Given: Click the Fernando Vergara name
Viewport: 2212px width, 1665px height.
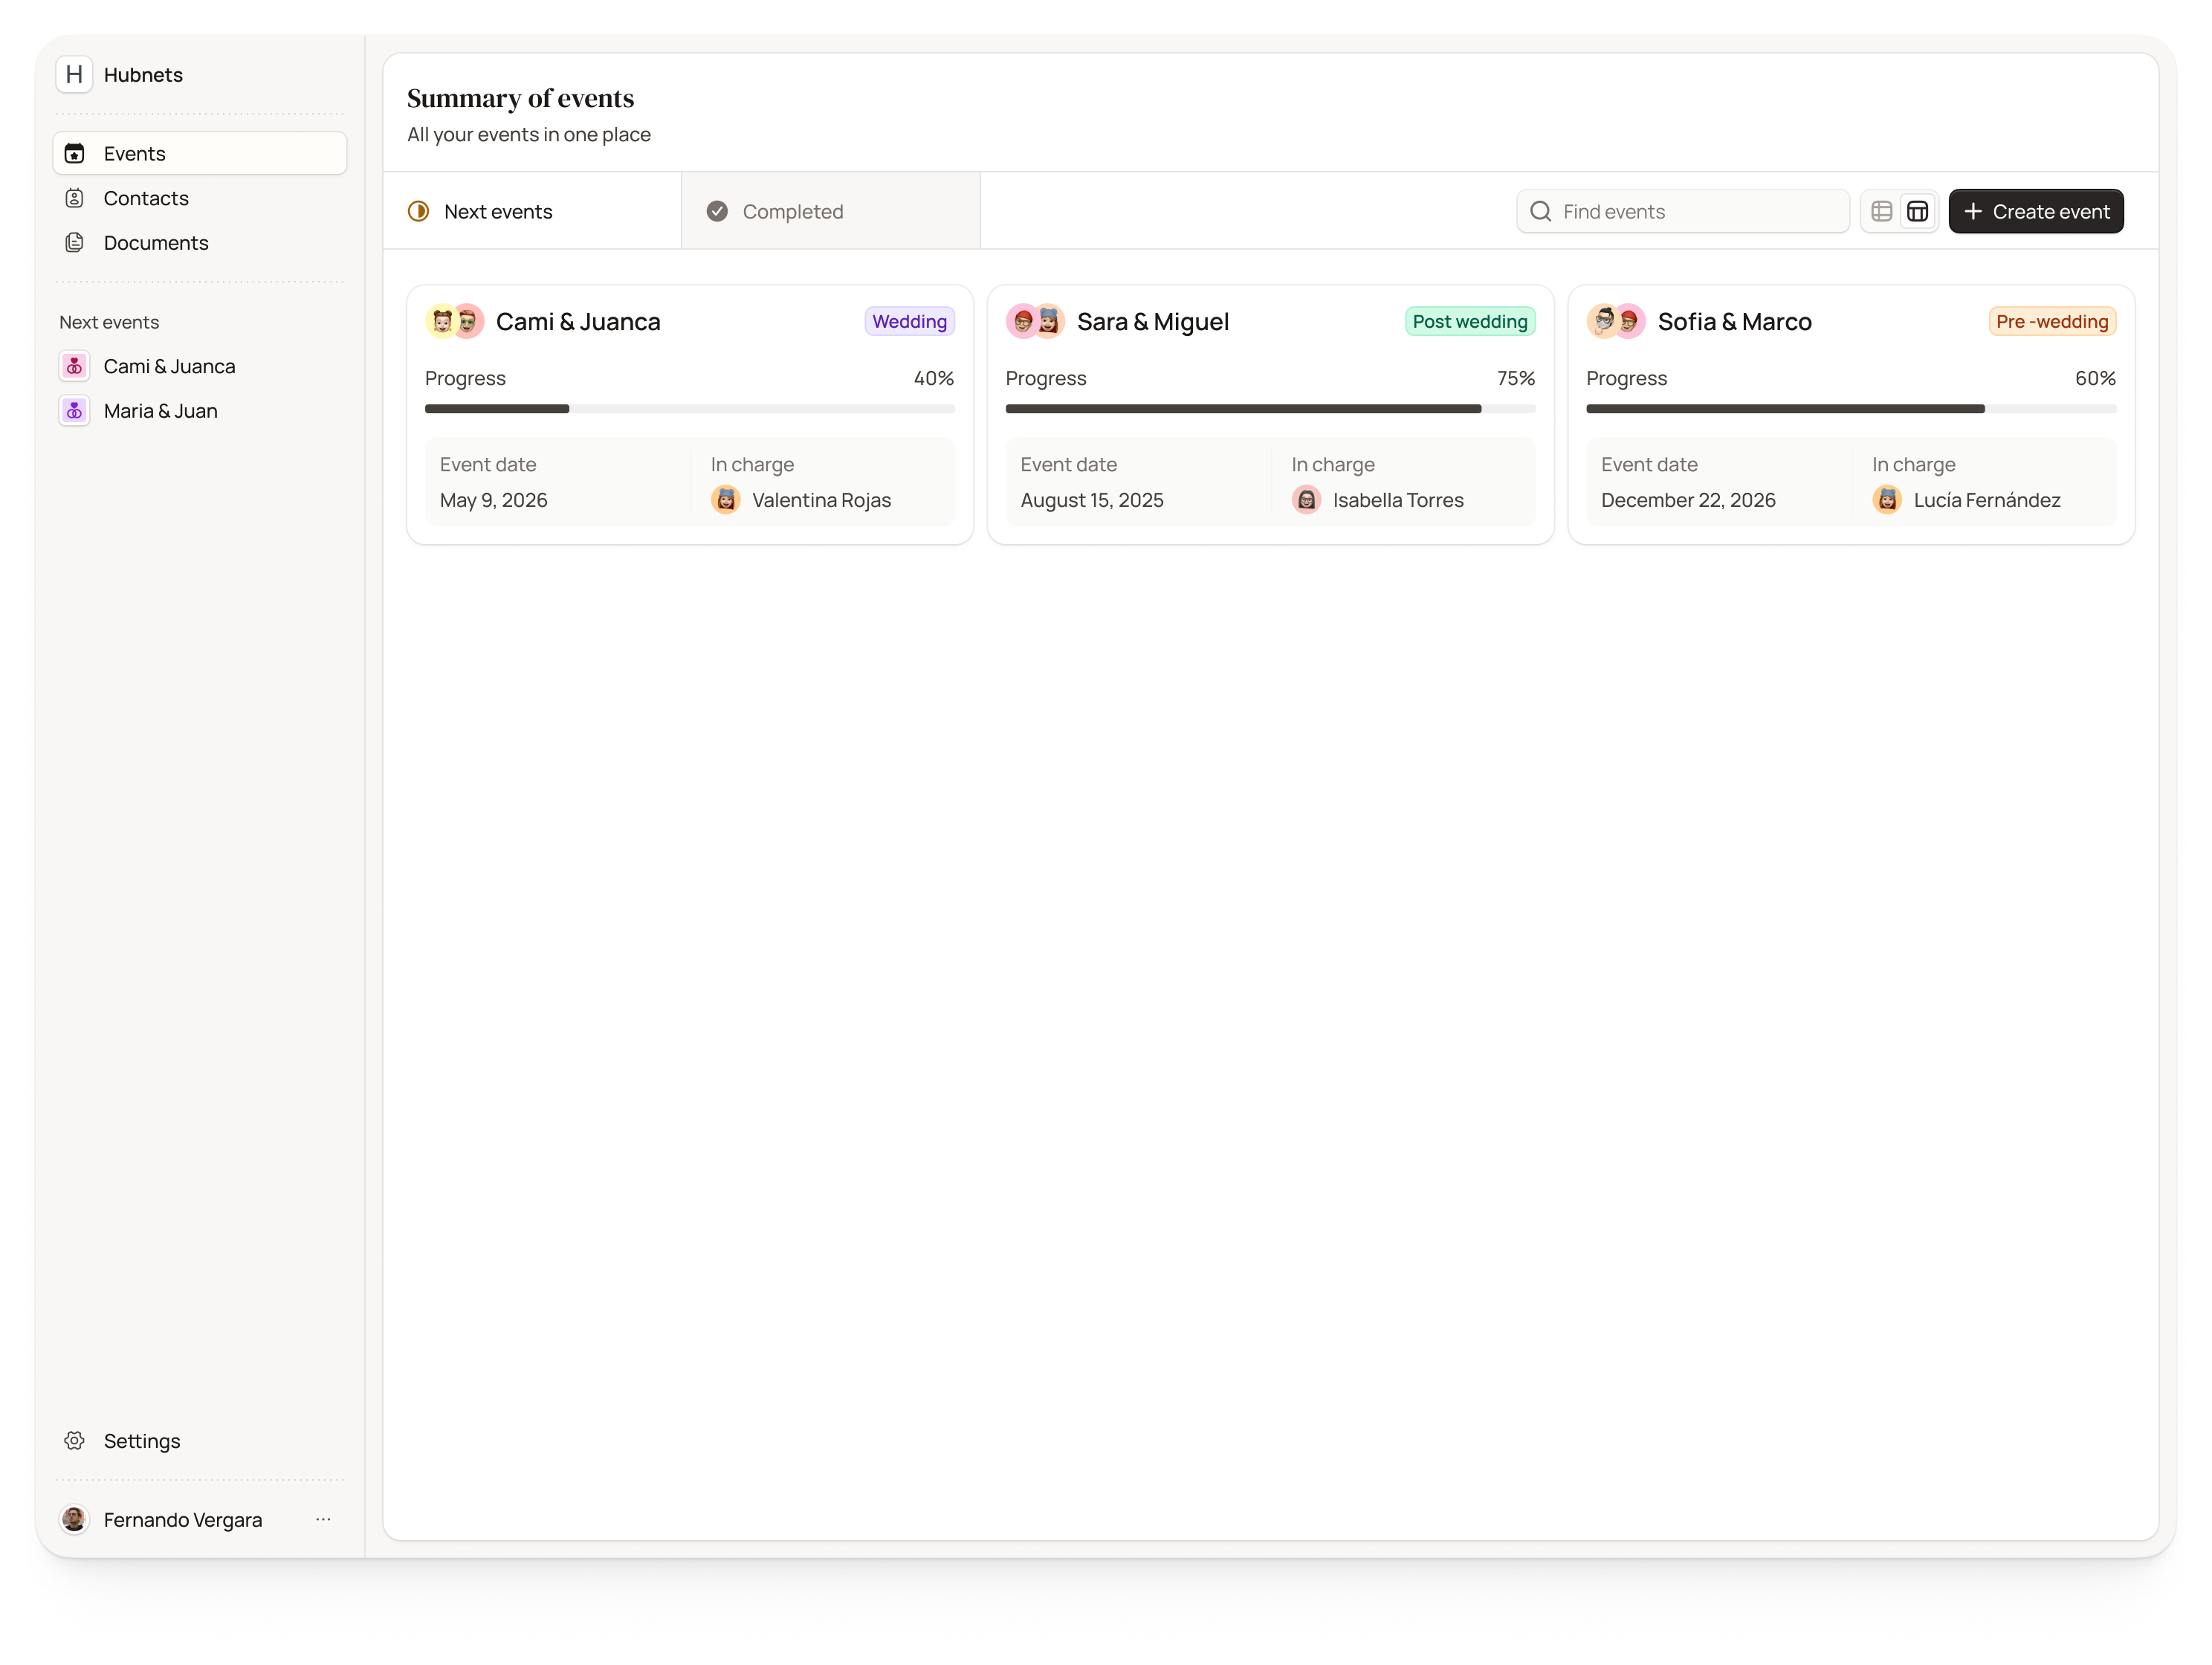Looking at the screenshot, I should tap(183, 1520).
